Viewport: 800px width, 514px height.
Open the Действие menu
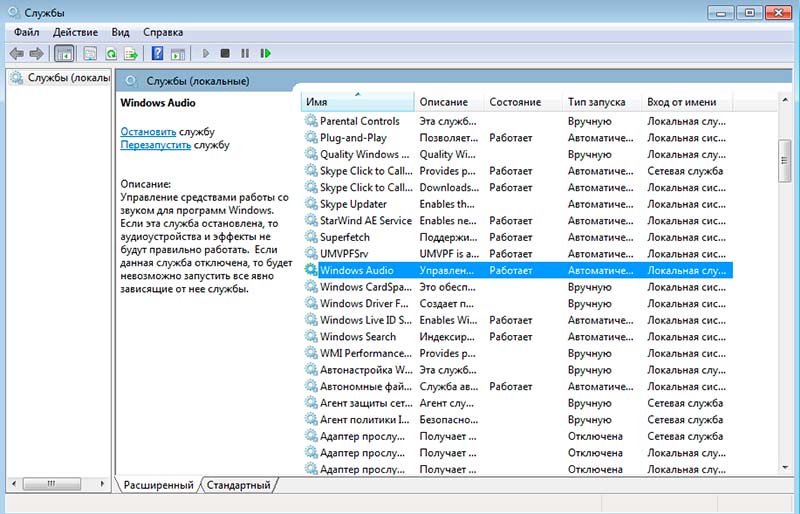[x=75, y=32]
